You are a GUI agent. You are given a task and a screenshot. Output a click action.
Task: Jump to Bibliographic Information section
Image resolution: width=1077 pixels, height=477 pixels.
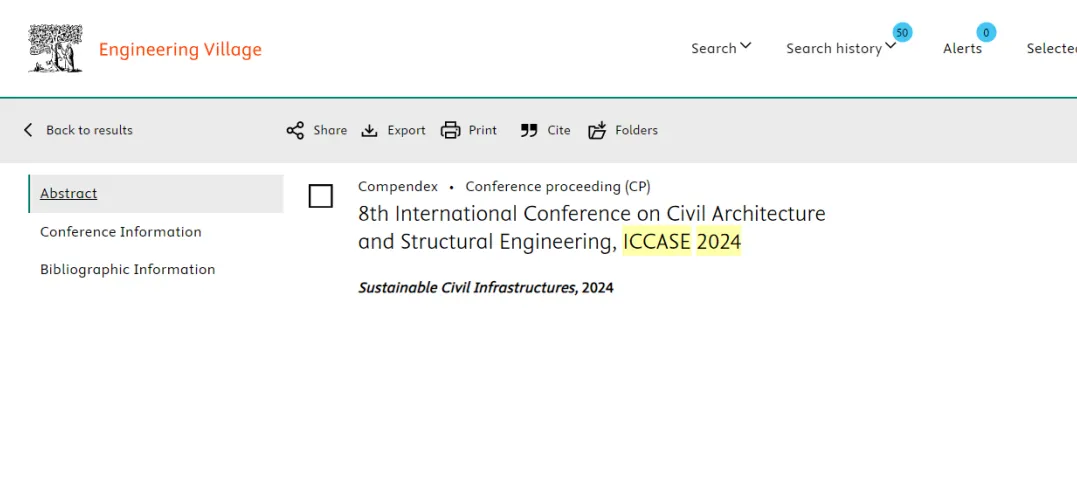point(127,269)
